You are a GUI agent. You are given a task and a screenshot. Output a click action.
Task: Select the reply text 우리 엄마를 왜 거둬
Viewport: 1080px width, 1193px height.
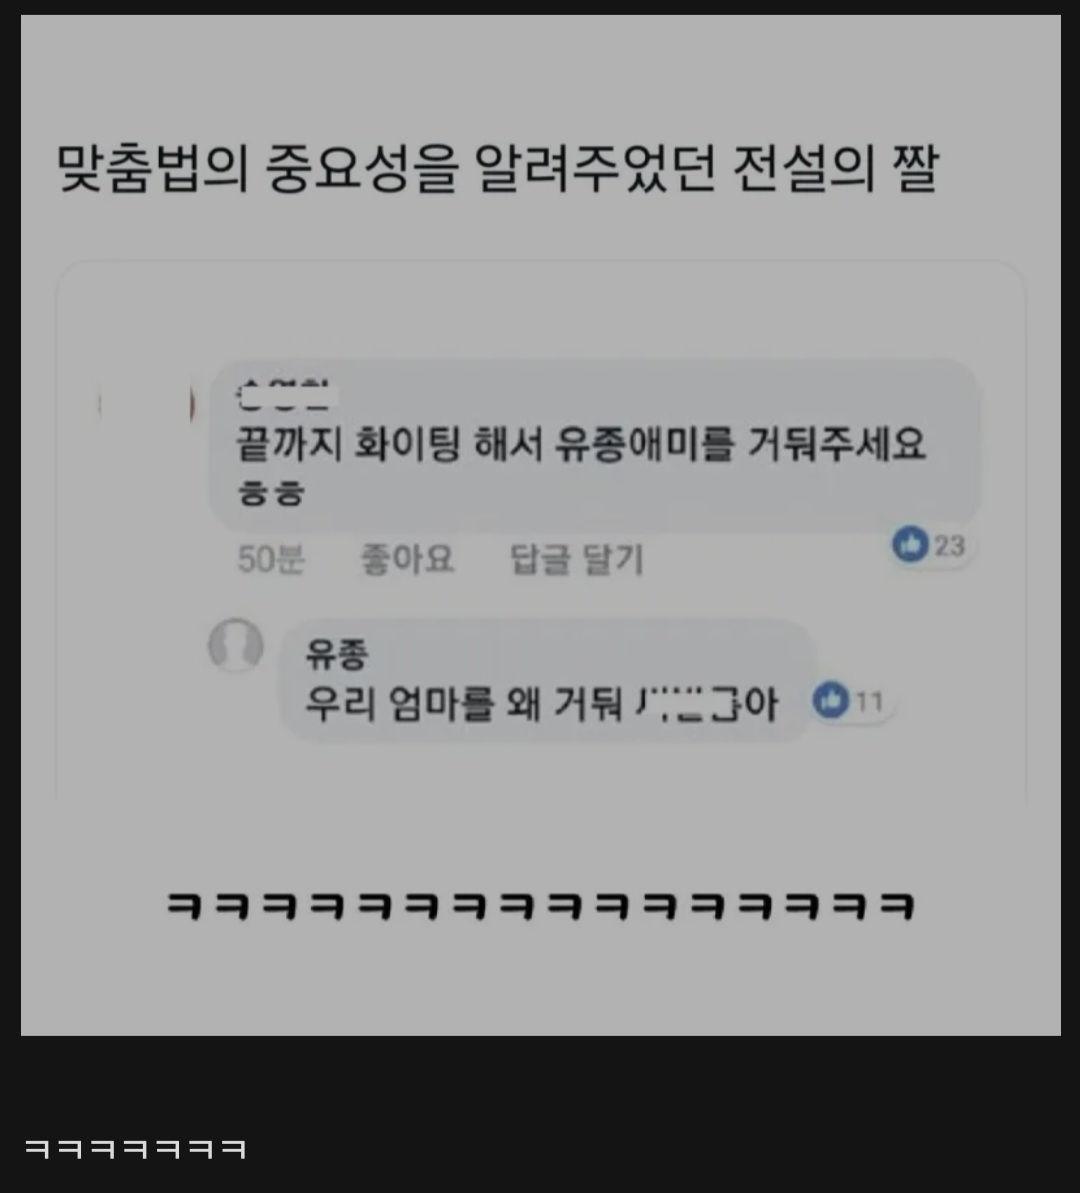point(464,704)
